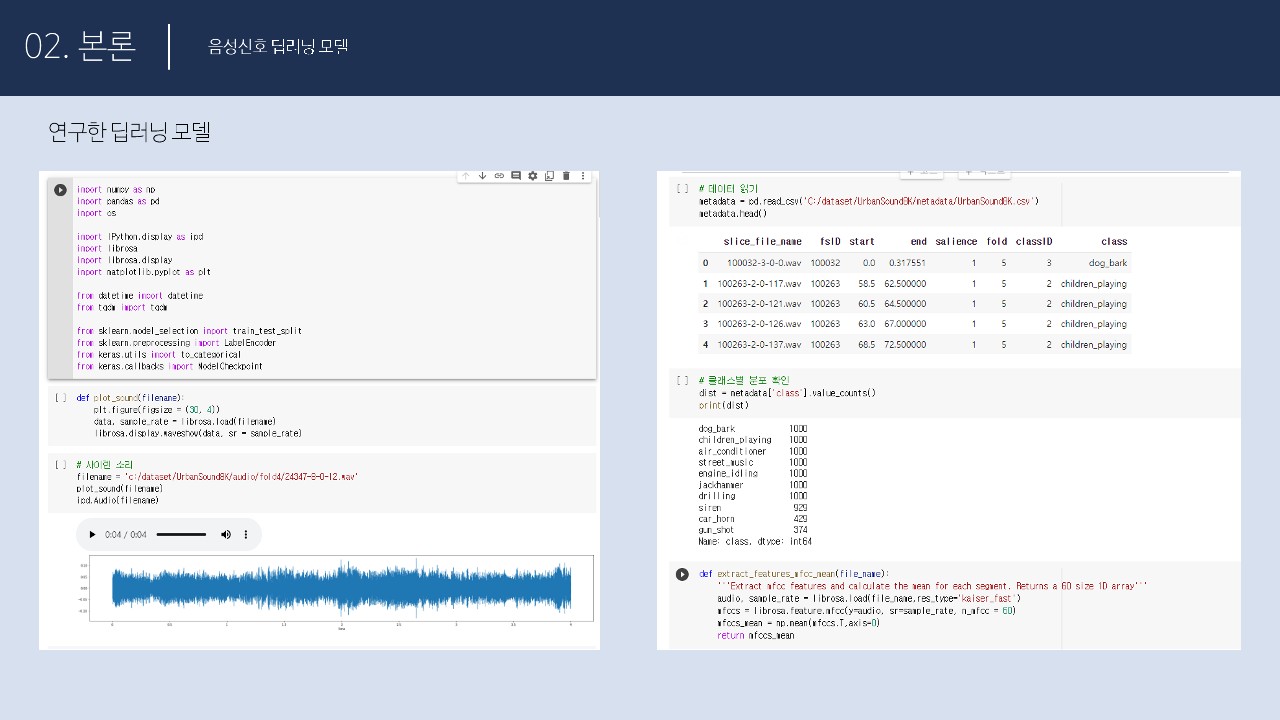The image size is (1280, 720).
Task: Delete the cell with trash icon
Action: [x=566, y=176]
